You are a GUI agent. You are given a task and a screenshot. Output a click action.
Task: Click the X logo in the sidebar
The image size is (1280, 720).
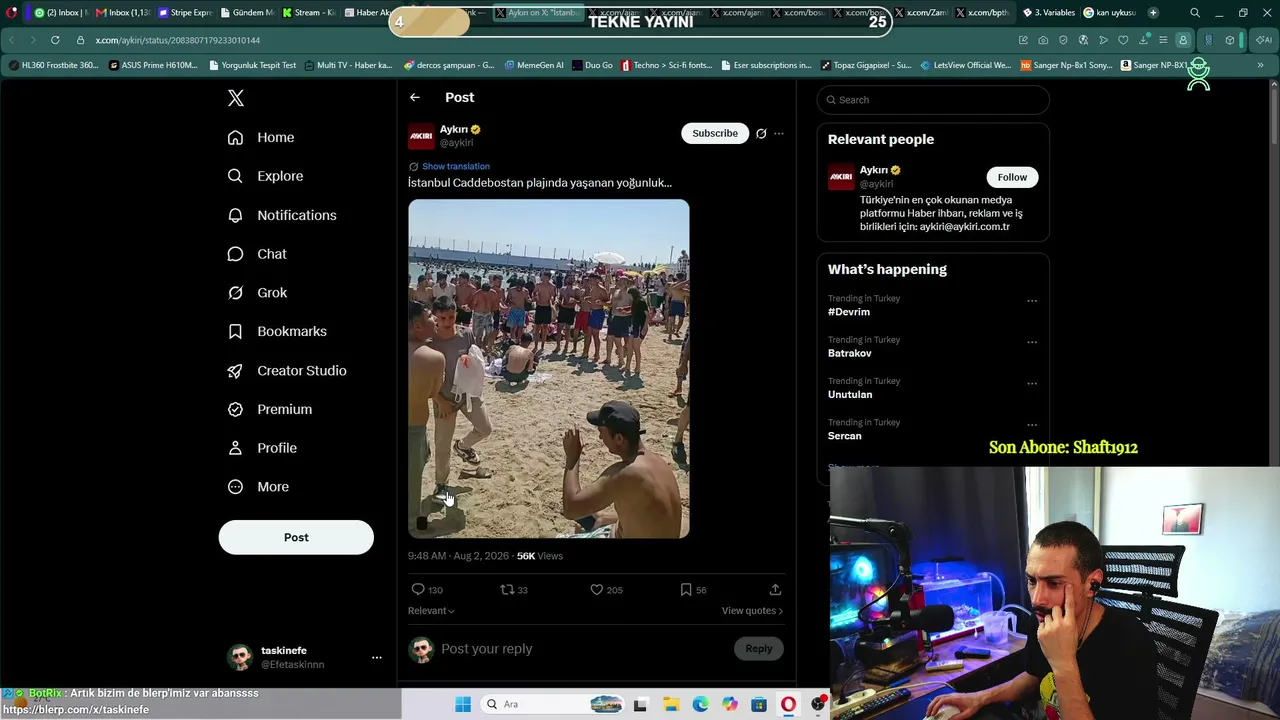pyautogui.click(x=236, y=98)
